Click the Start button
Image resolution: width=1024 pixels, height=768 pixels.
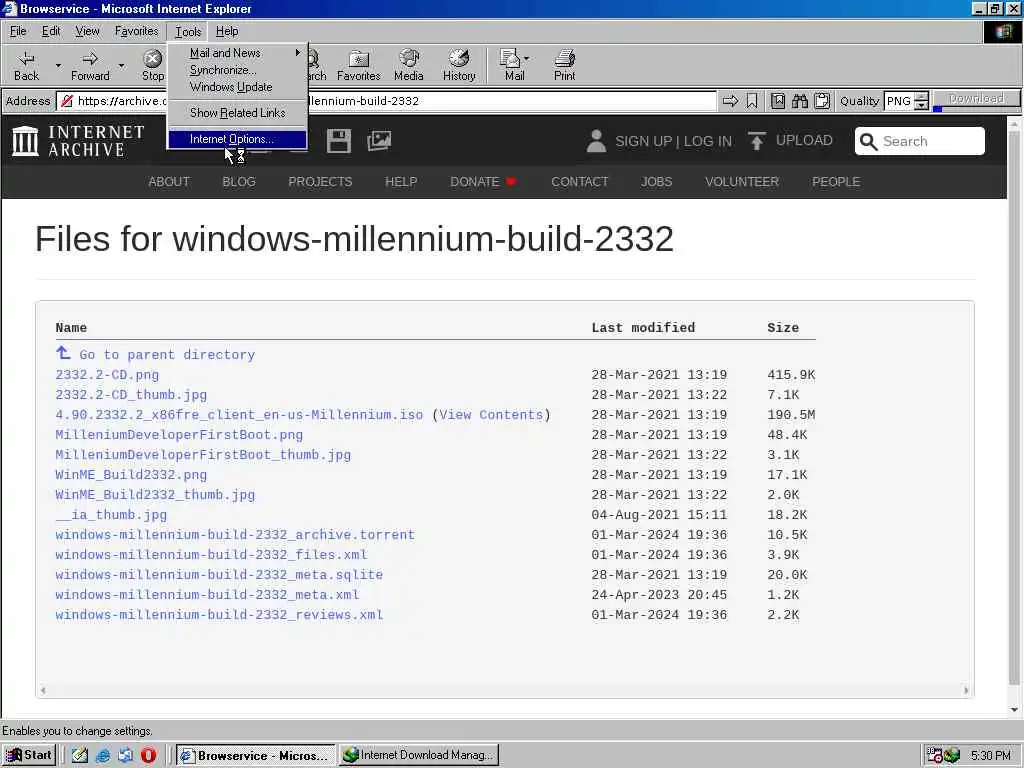29,756
